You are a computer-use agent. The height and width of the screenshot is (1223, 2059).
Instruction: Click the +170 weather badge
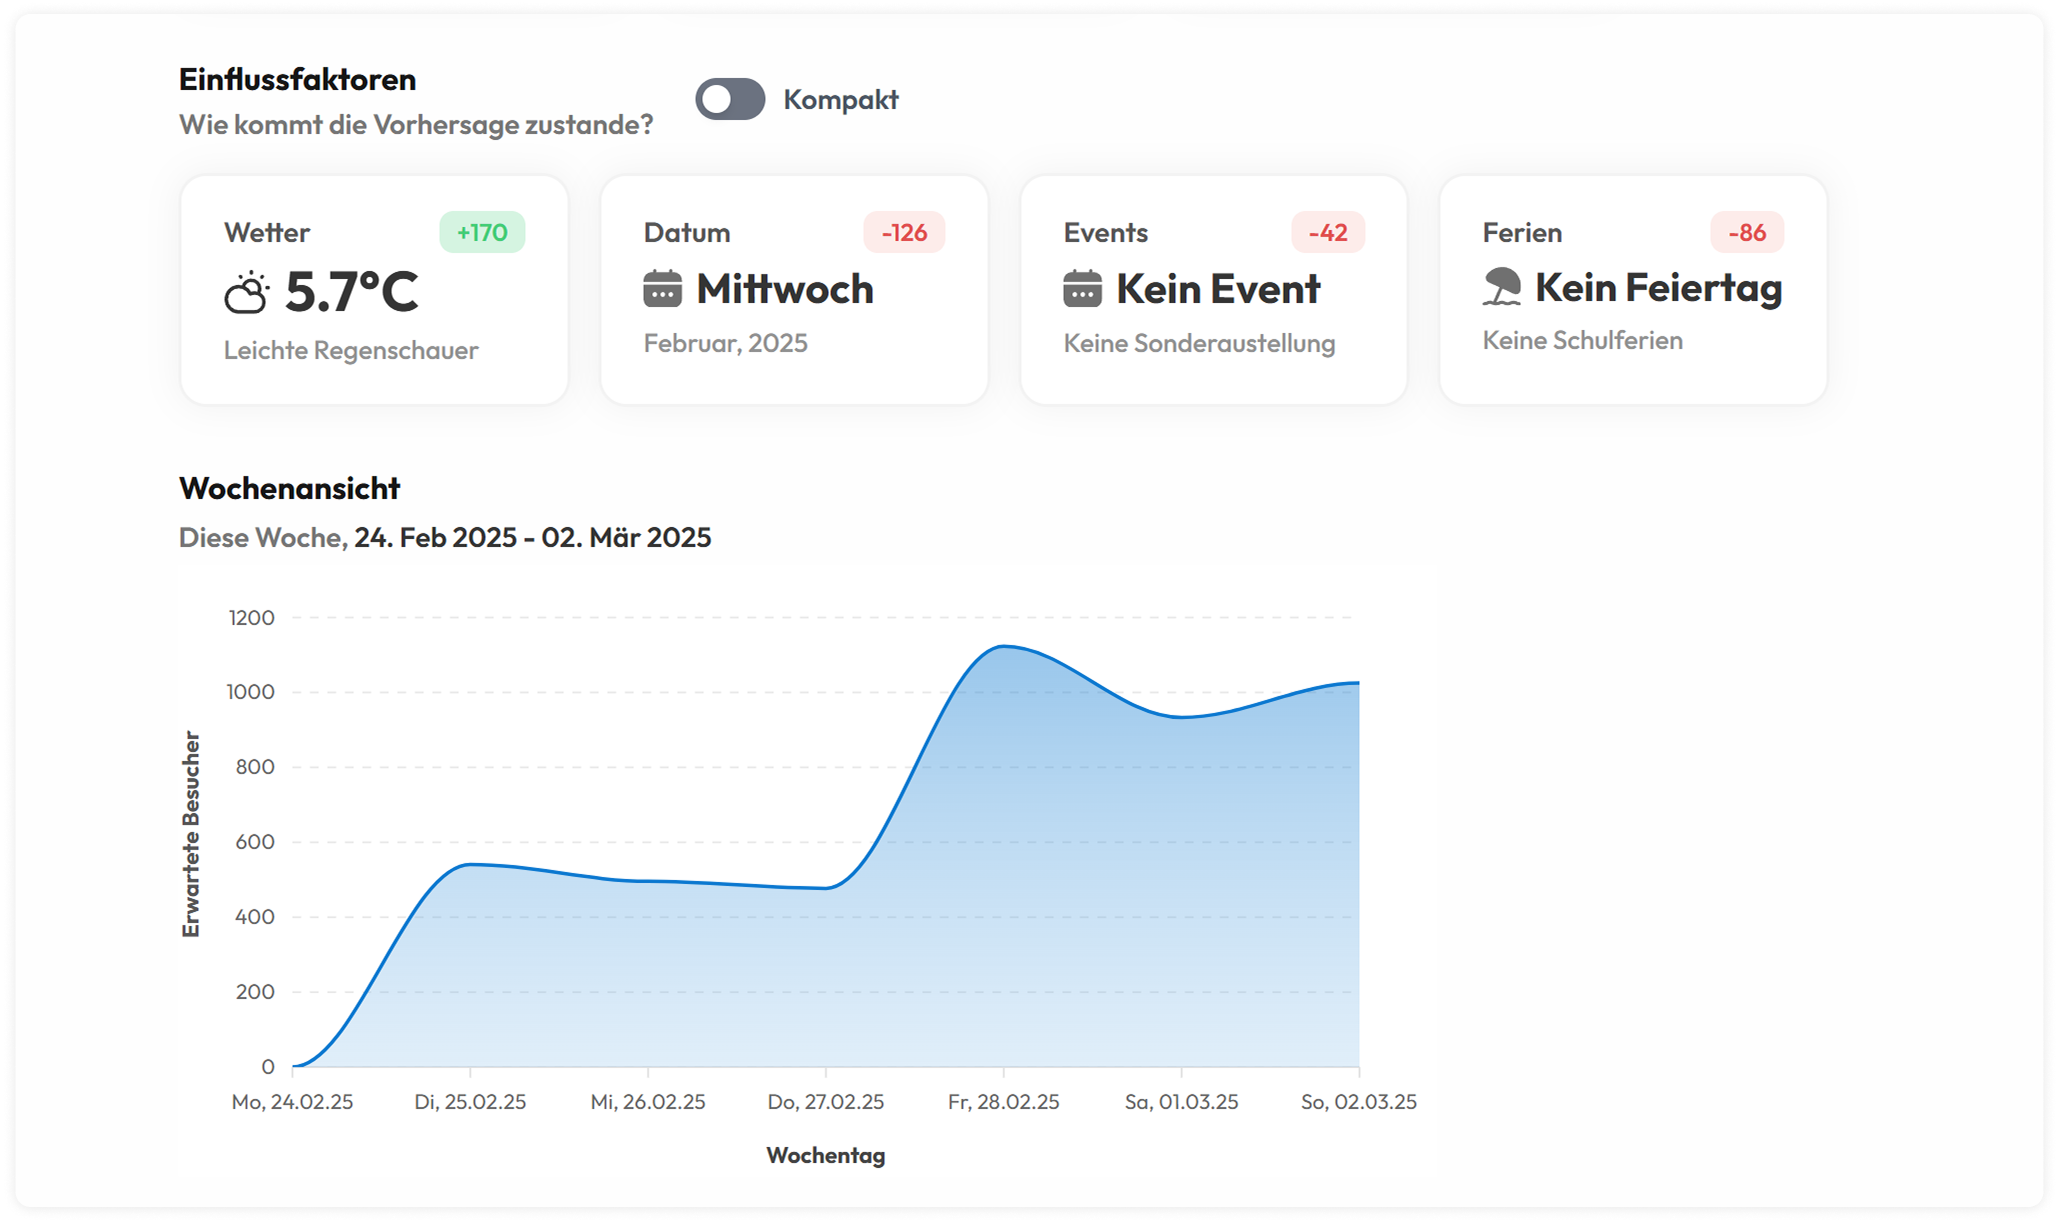tap(482, 232)
